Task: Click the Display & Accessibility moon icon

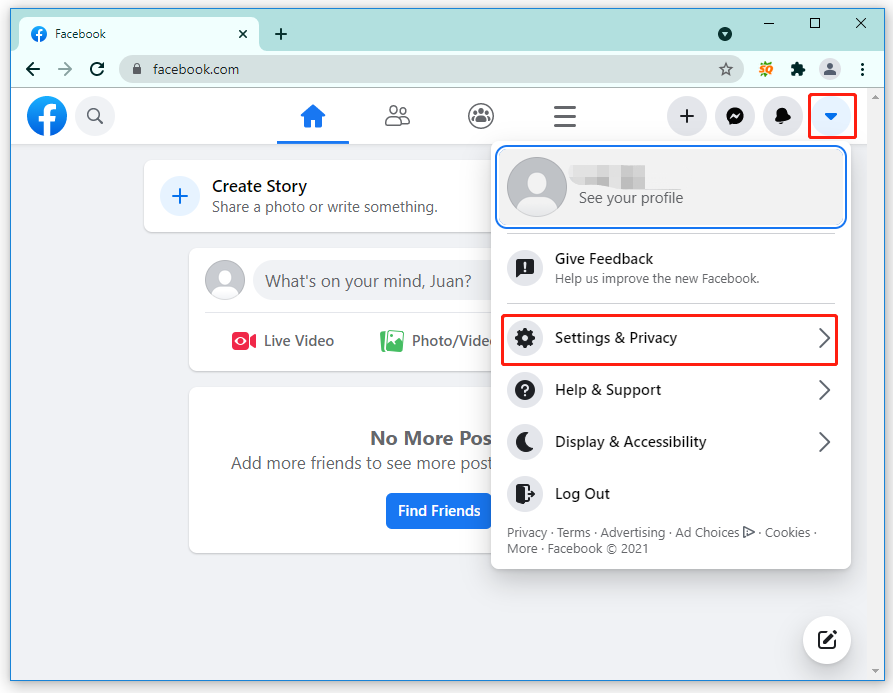Action: (x=525, y=442)
